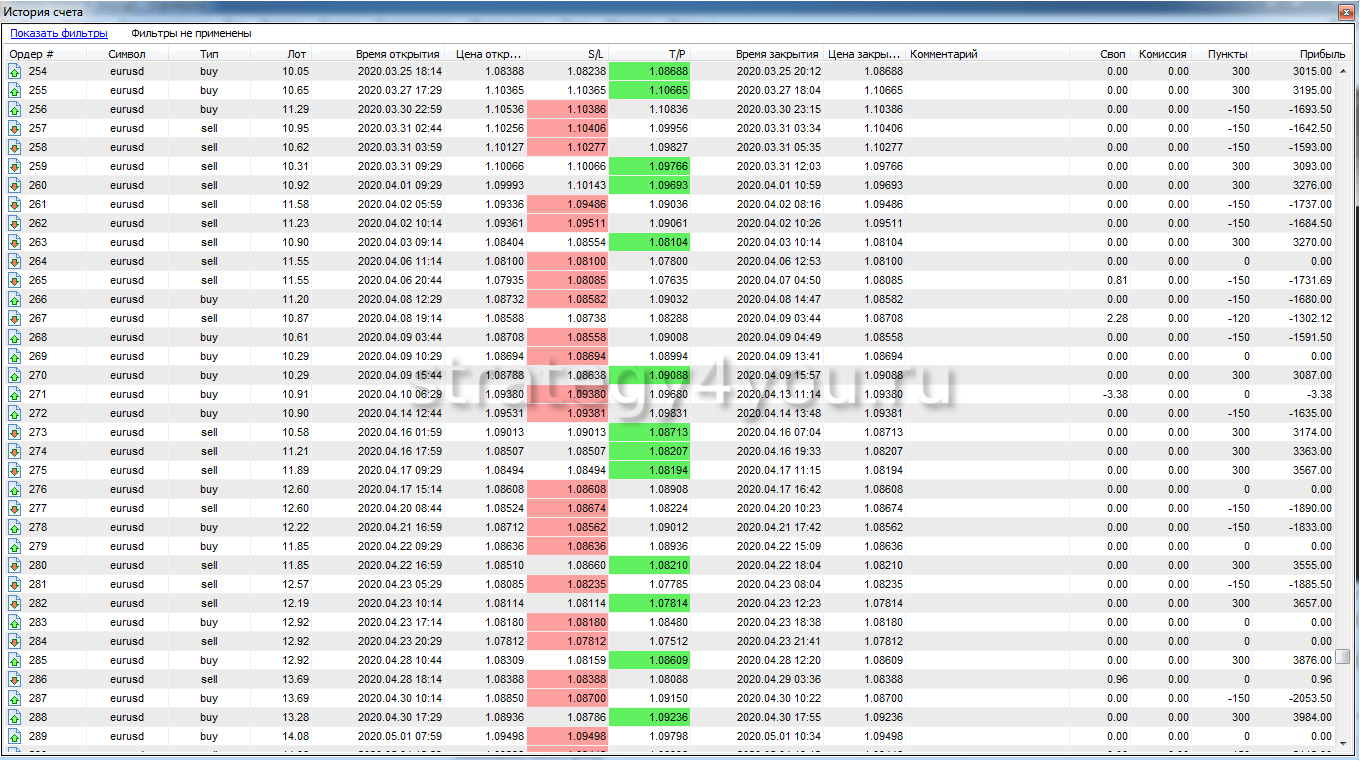This screenshot has height=761, width=1360.
Task: Click the 'Символ' column header
Action: (x=127, y=54)
